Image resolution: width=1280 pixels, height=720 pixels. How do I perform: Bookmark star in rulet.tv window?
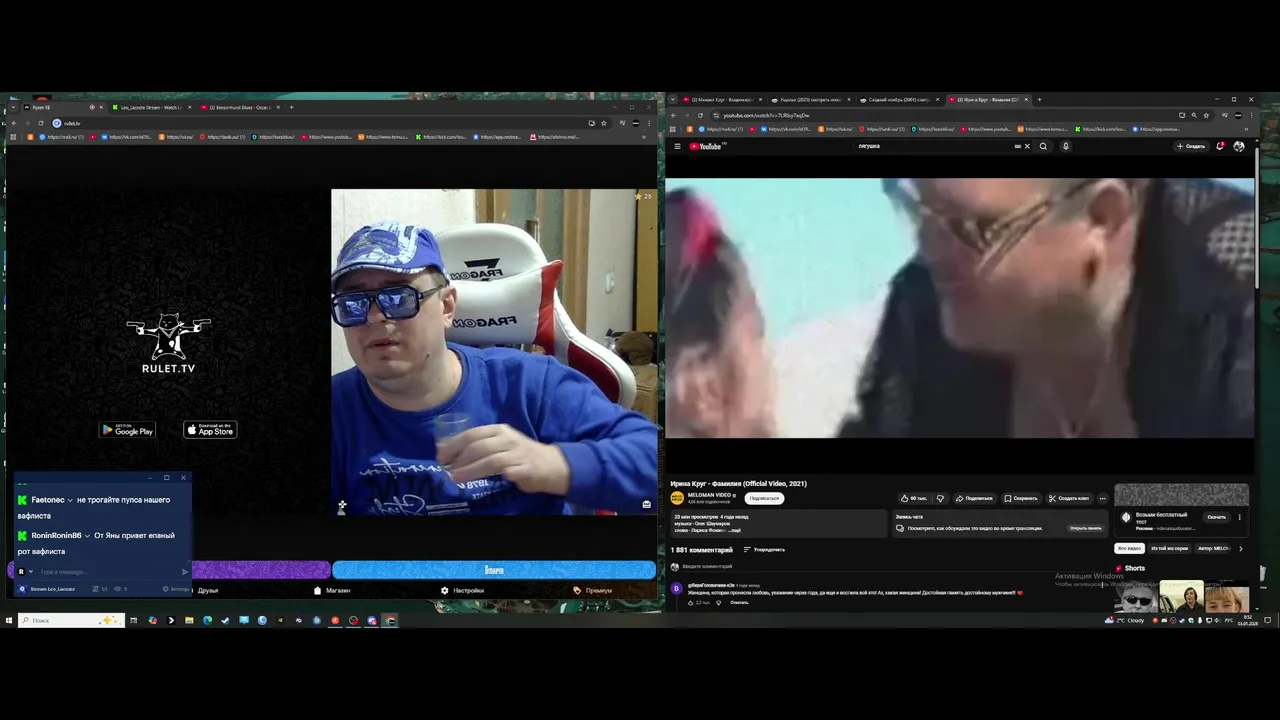604,123
